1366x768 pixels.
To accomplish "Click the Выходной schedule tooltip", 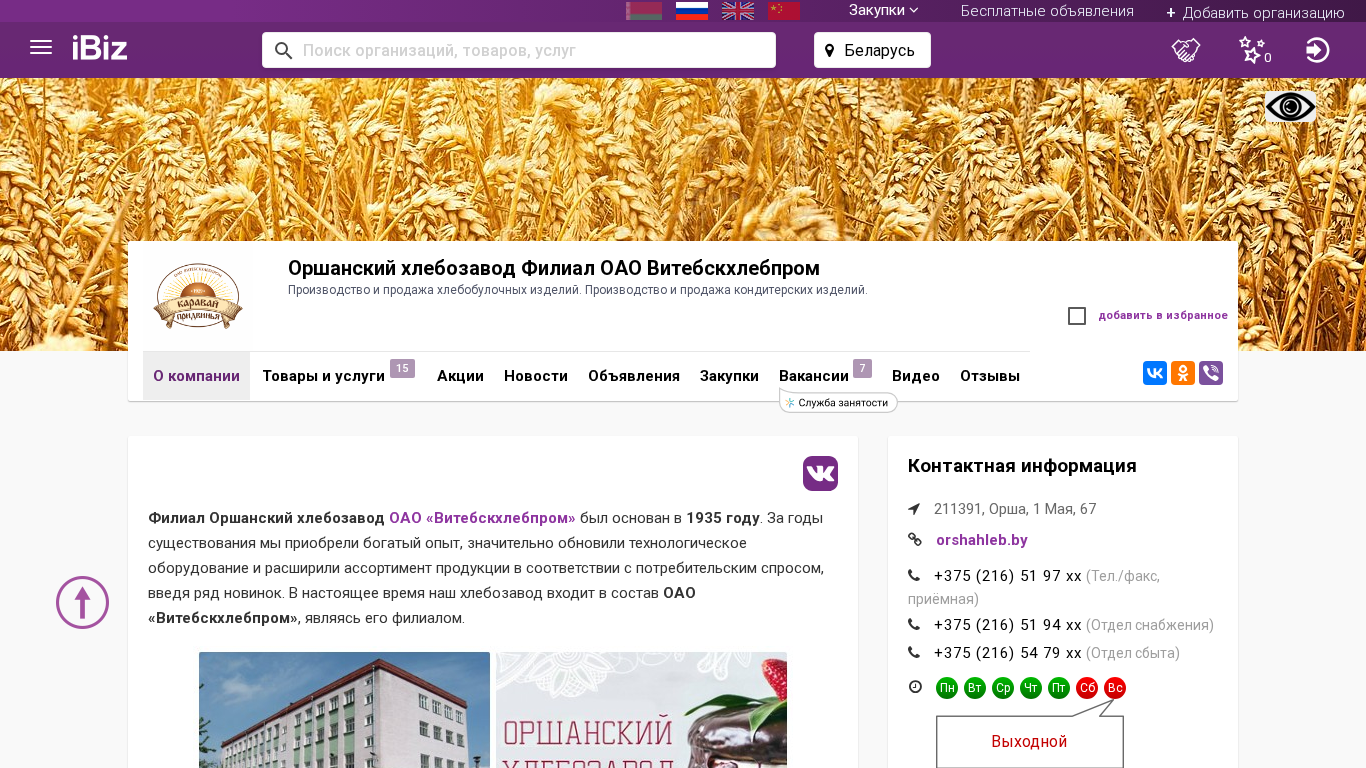I will click(1030, 741).
